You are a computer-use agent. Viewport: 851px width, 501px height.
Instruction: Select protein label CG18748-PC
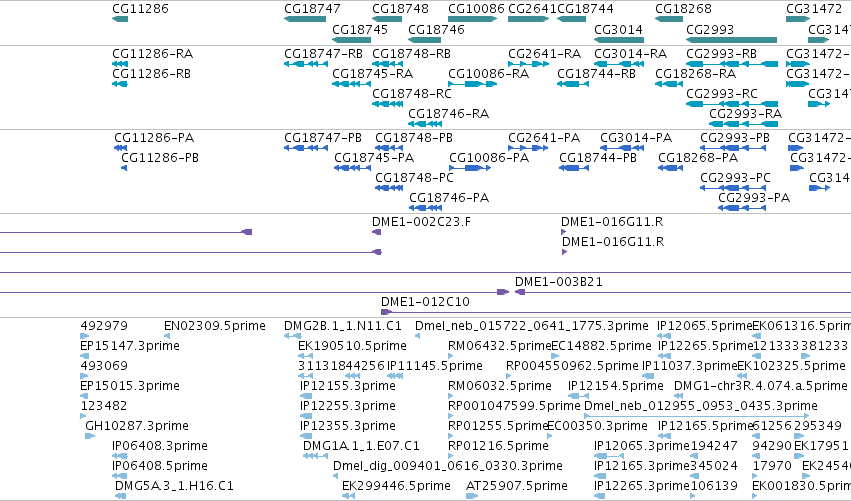pyautogui.click(x=414, y=177)
